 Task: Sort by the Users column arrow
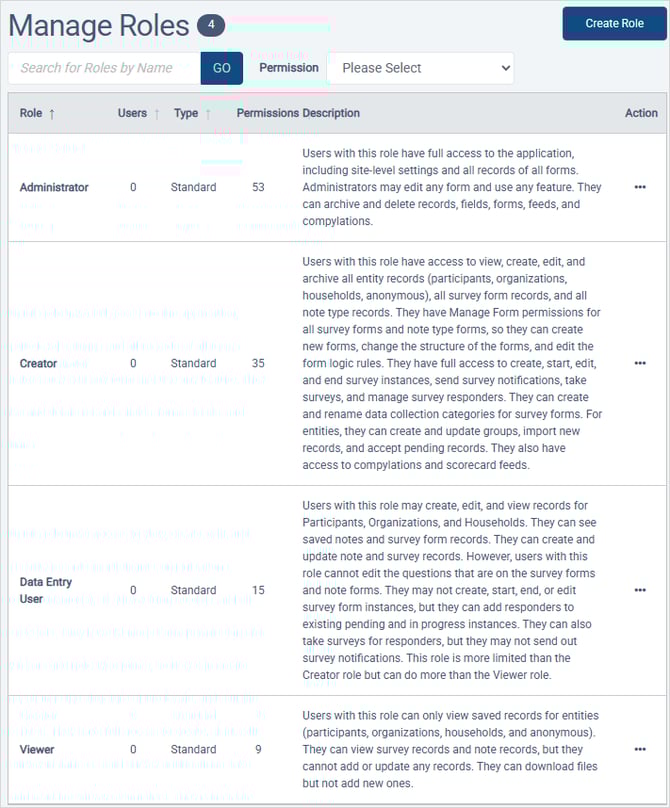156,114
